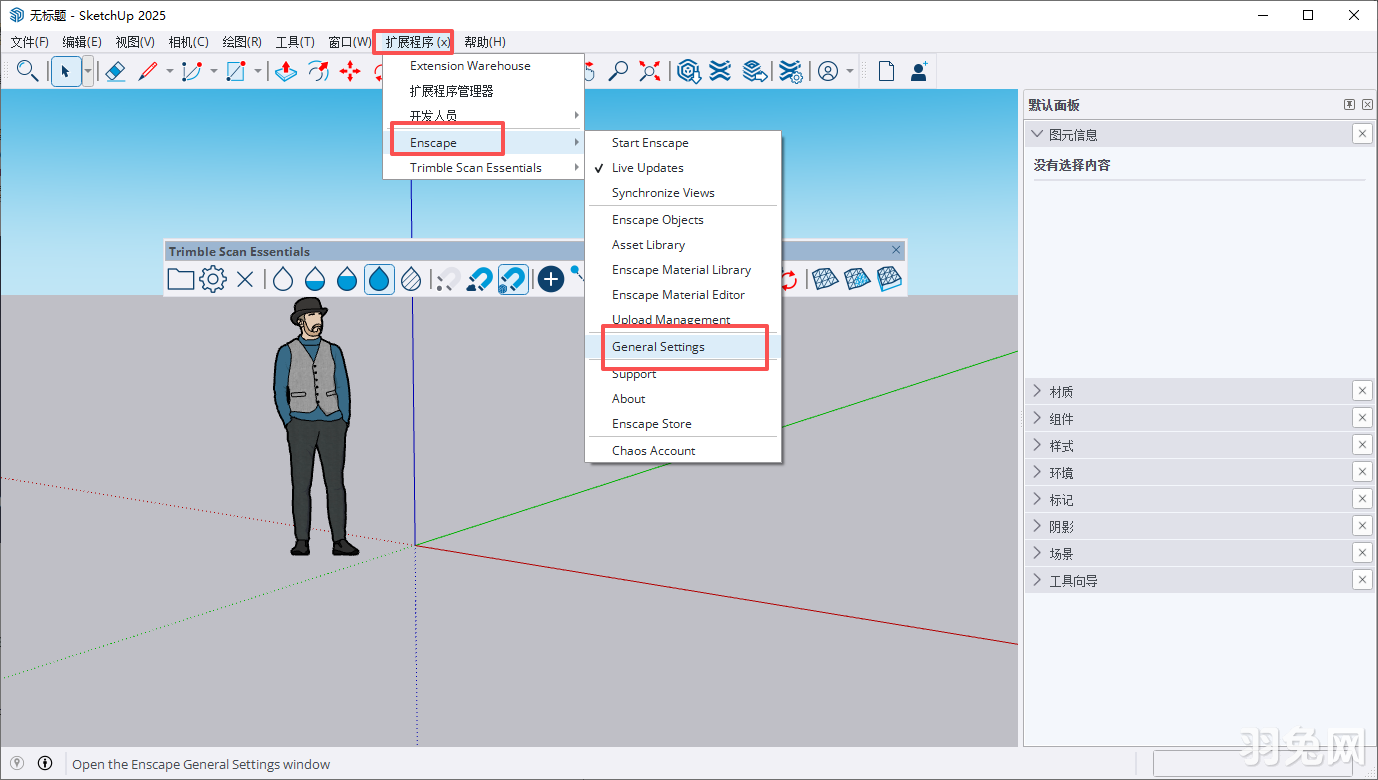The image size is (1378, 780).
Task: Toggle the highlighted magnet snap button
Action: point(513,279)
